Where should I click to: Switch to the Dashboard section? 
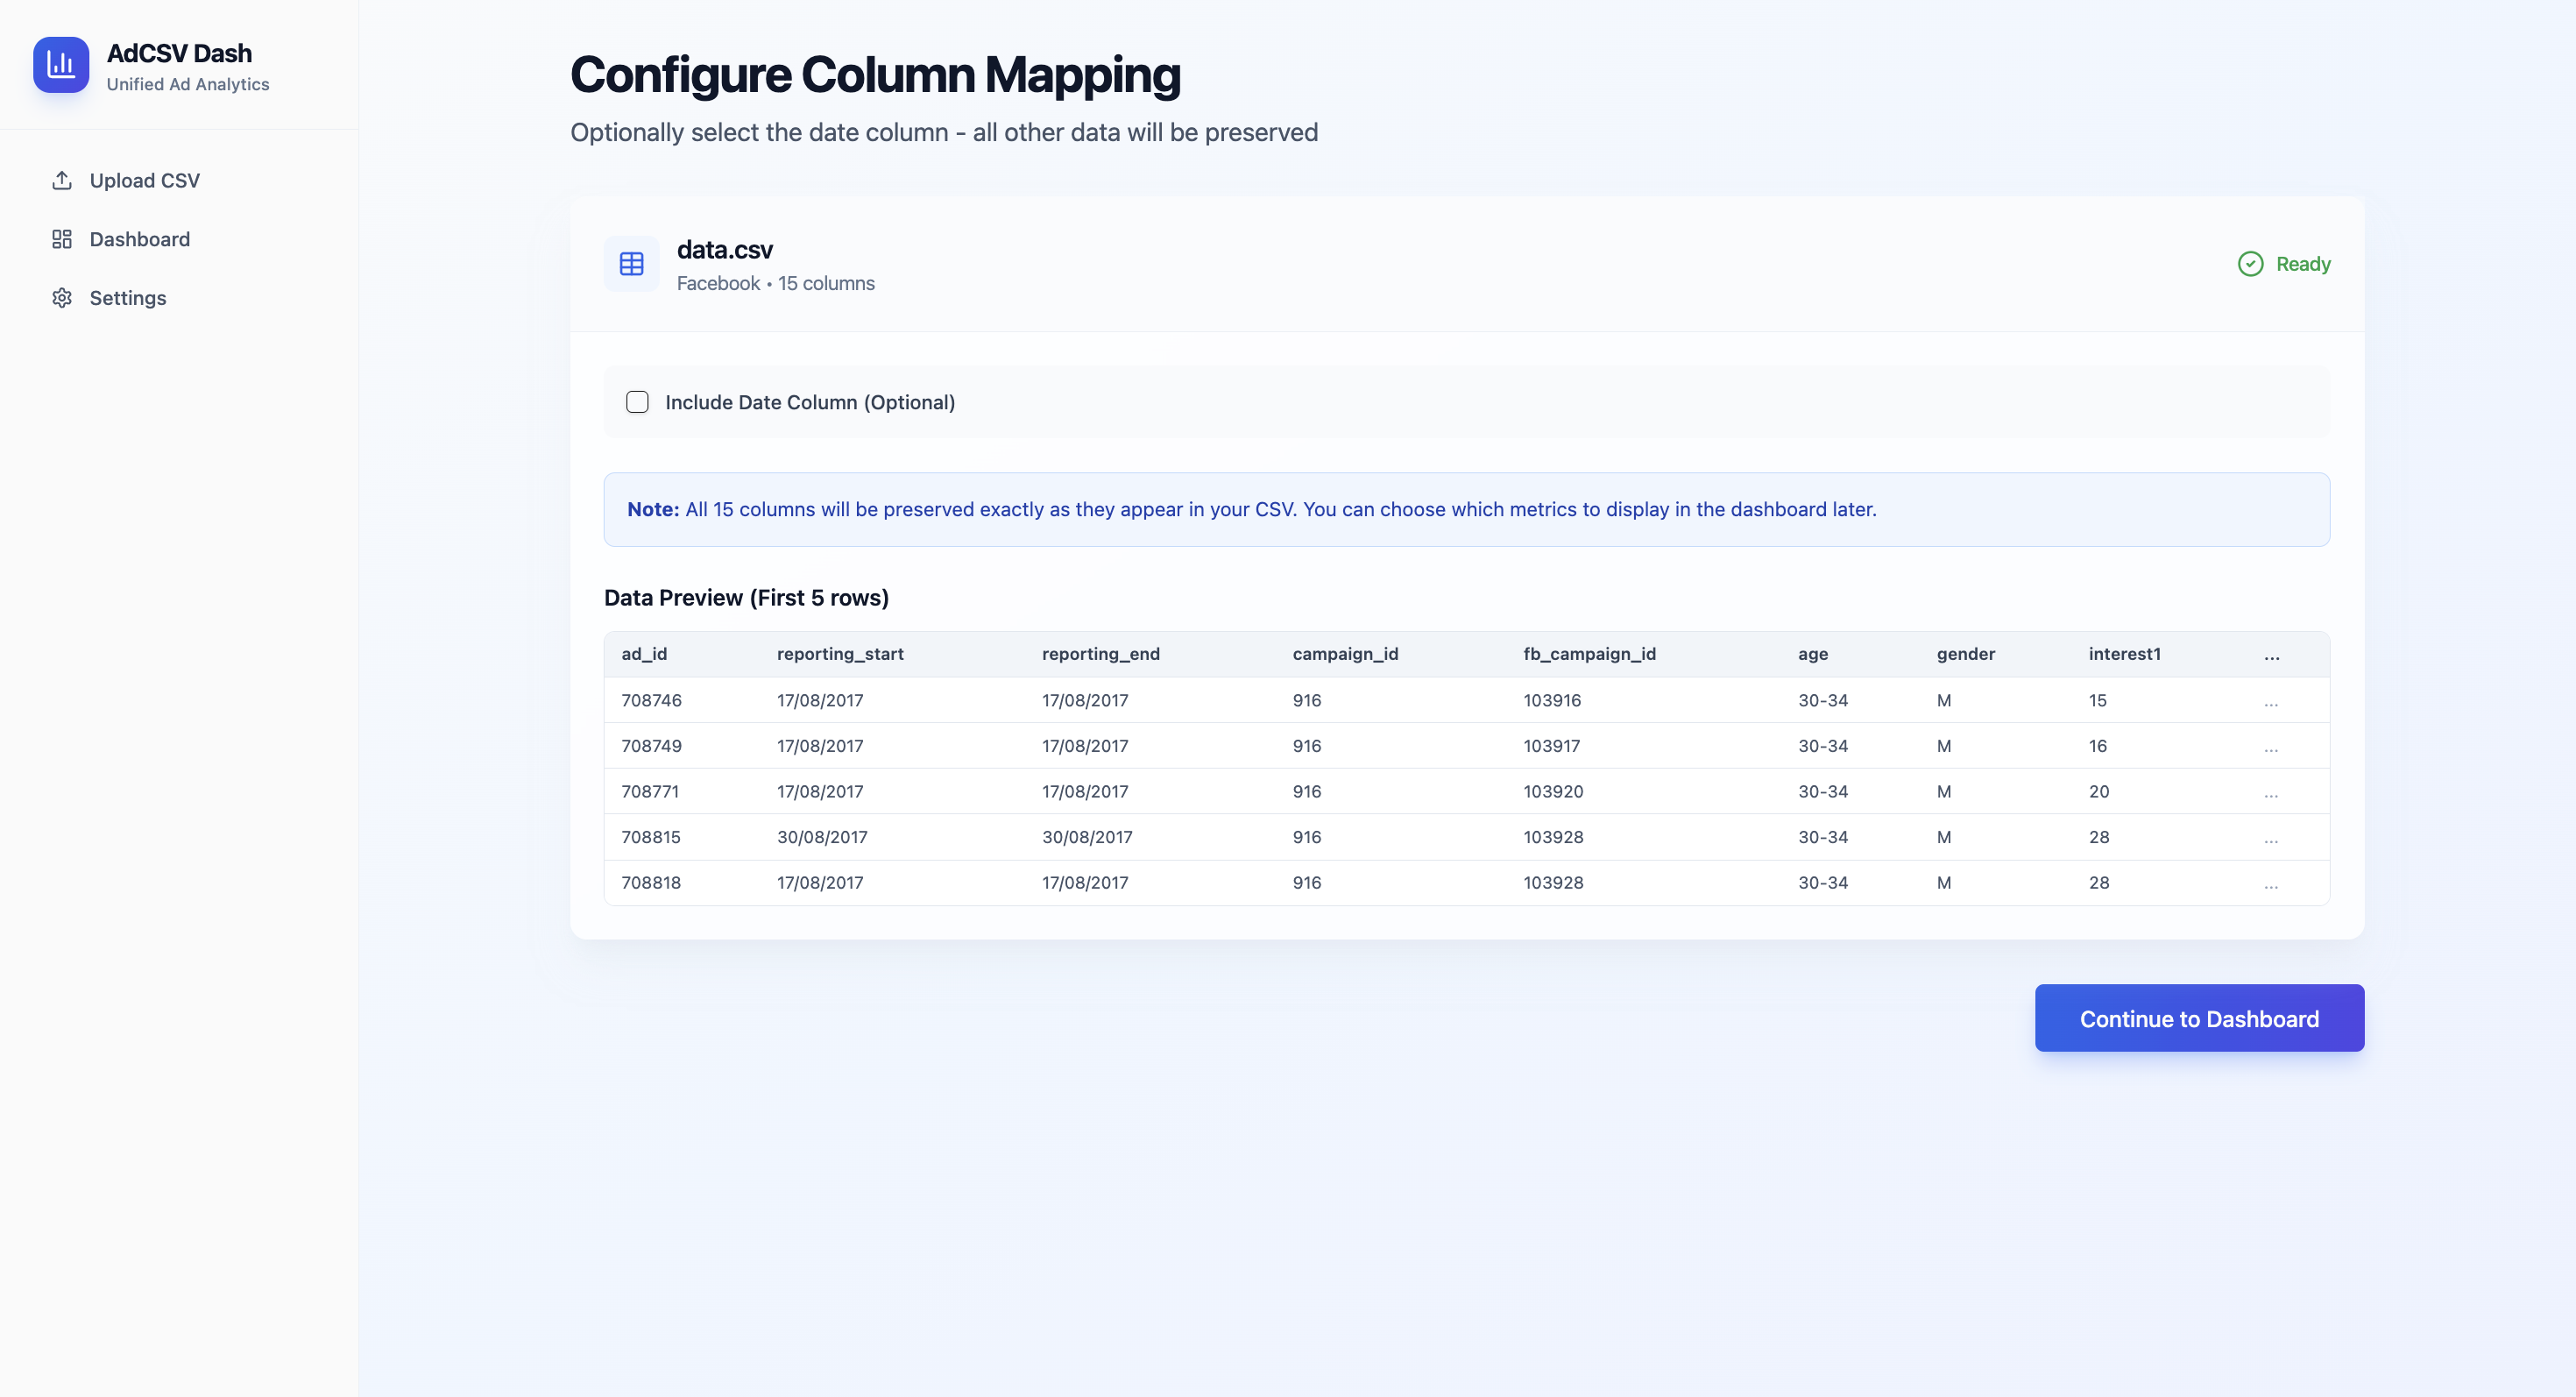tap(139, 239)
